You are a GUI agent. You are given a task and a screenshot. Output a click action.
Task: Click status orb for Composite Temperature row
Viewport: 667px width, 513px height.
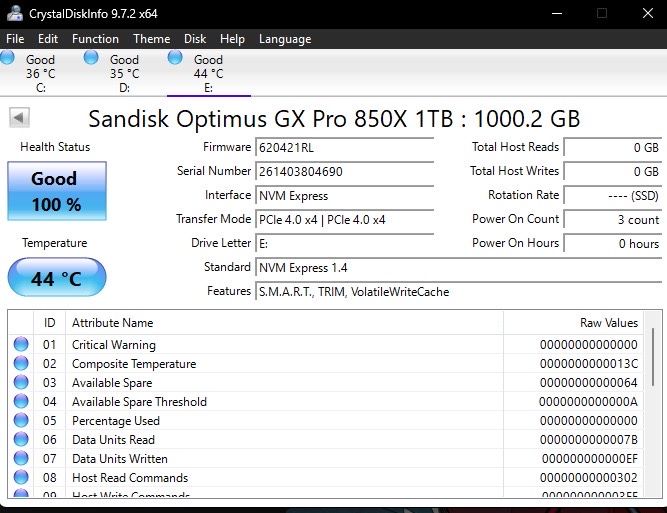tap(21, 363)
